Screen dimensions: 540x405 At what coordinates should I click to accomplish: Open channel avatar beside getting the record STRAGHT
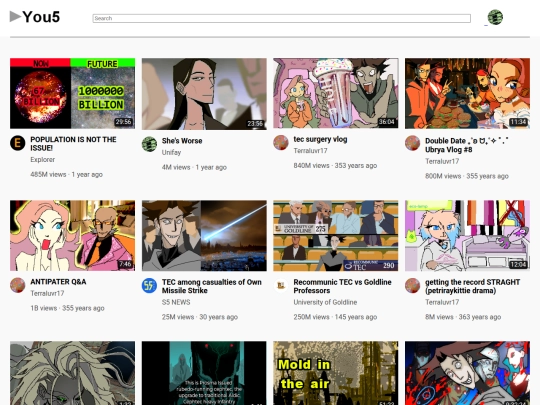(x=412, y=285)
